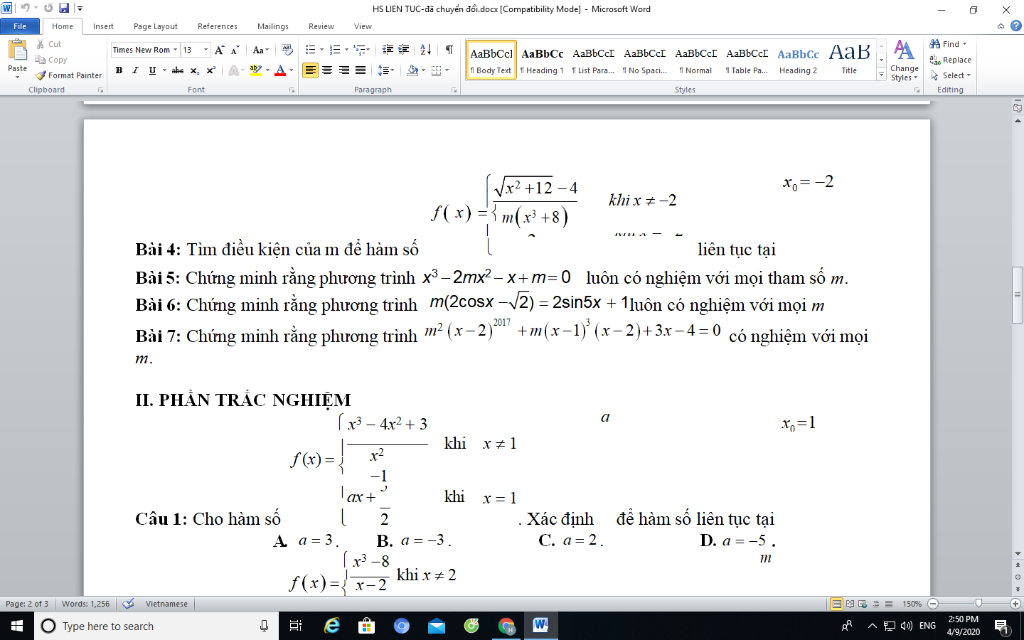Apply strikethrough formatting
This screenshot has width=1024, height=640.
pos(177,70)
